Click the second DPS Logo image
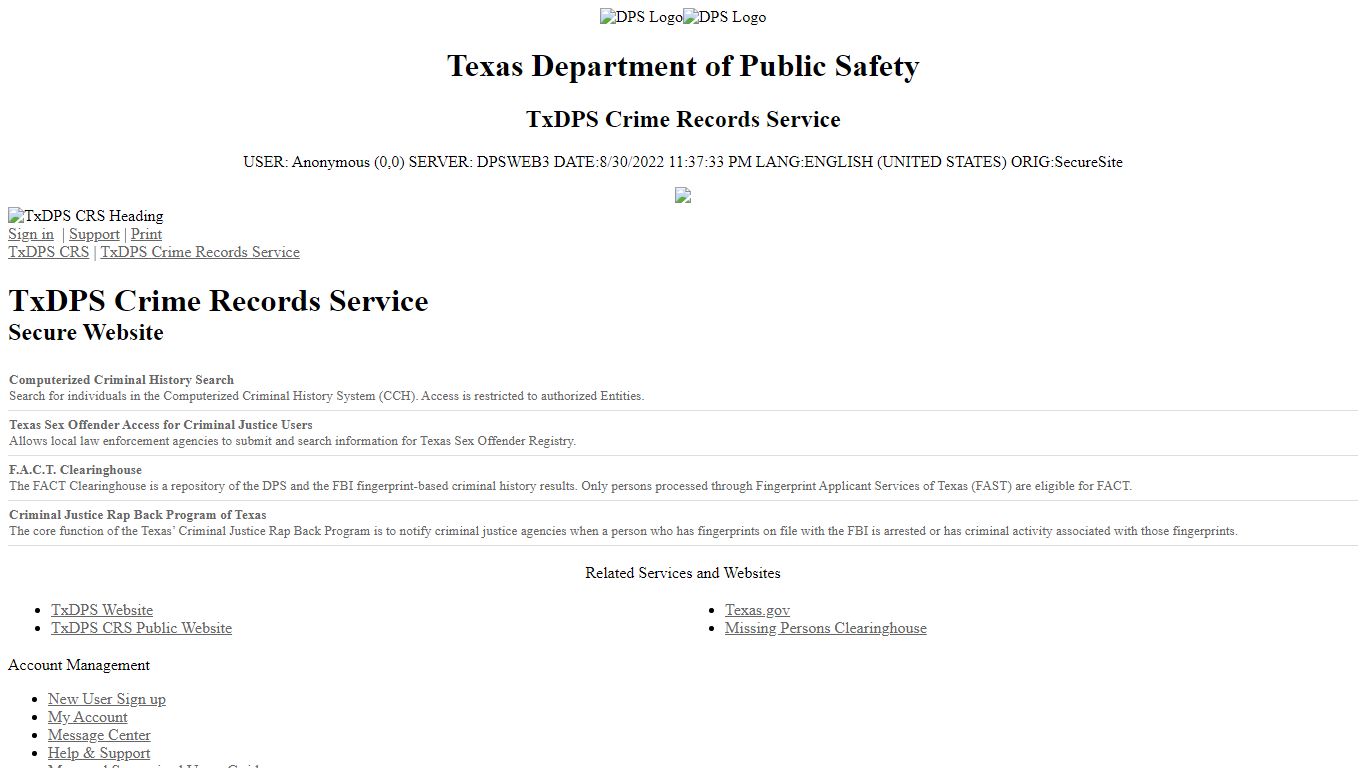This screenshot has height=768, width=1366. (x=725, y=17)
